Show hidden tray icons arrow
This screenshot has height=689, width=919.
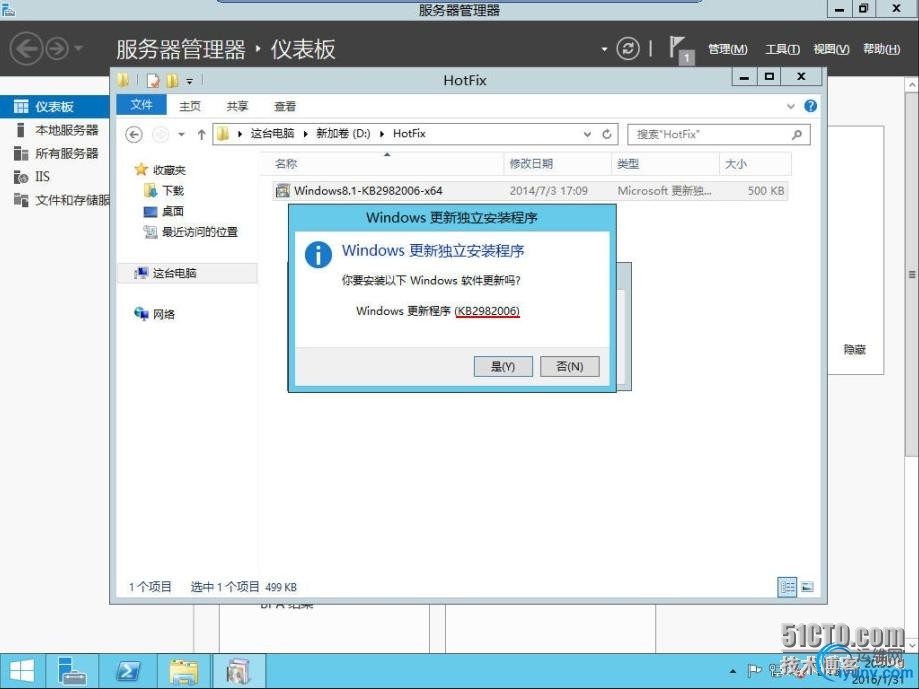coord(733,671)
